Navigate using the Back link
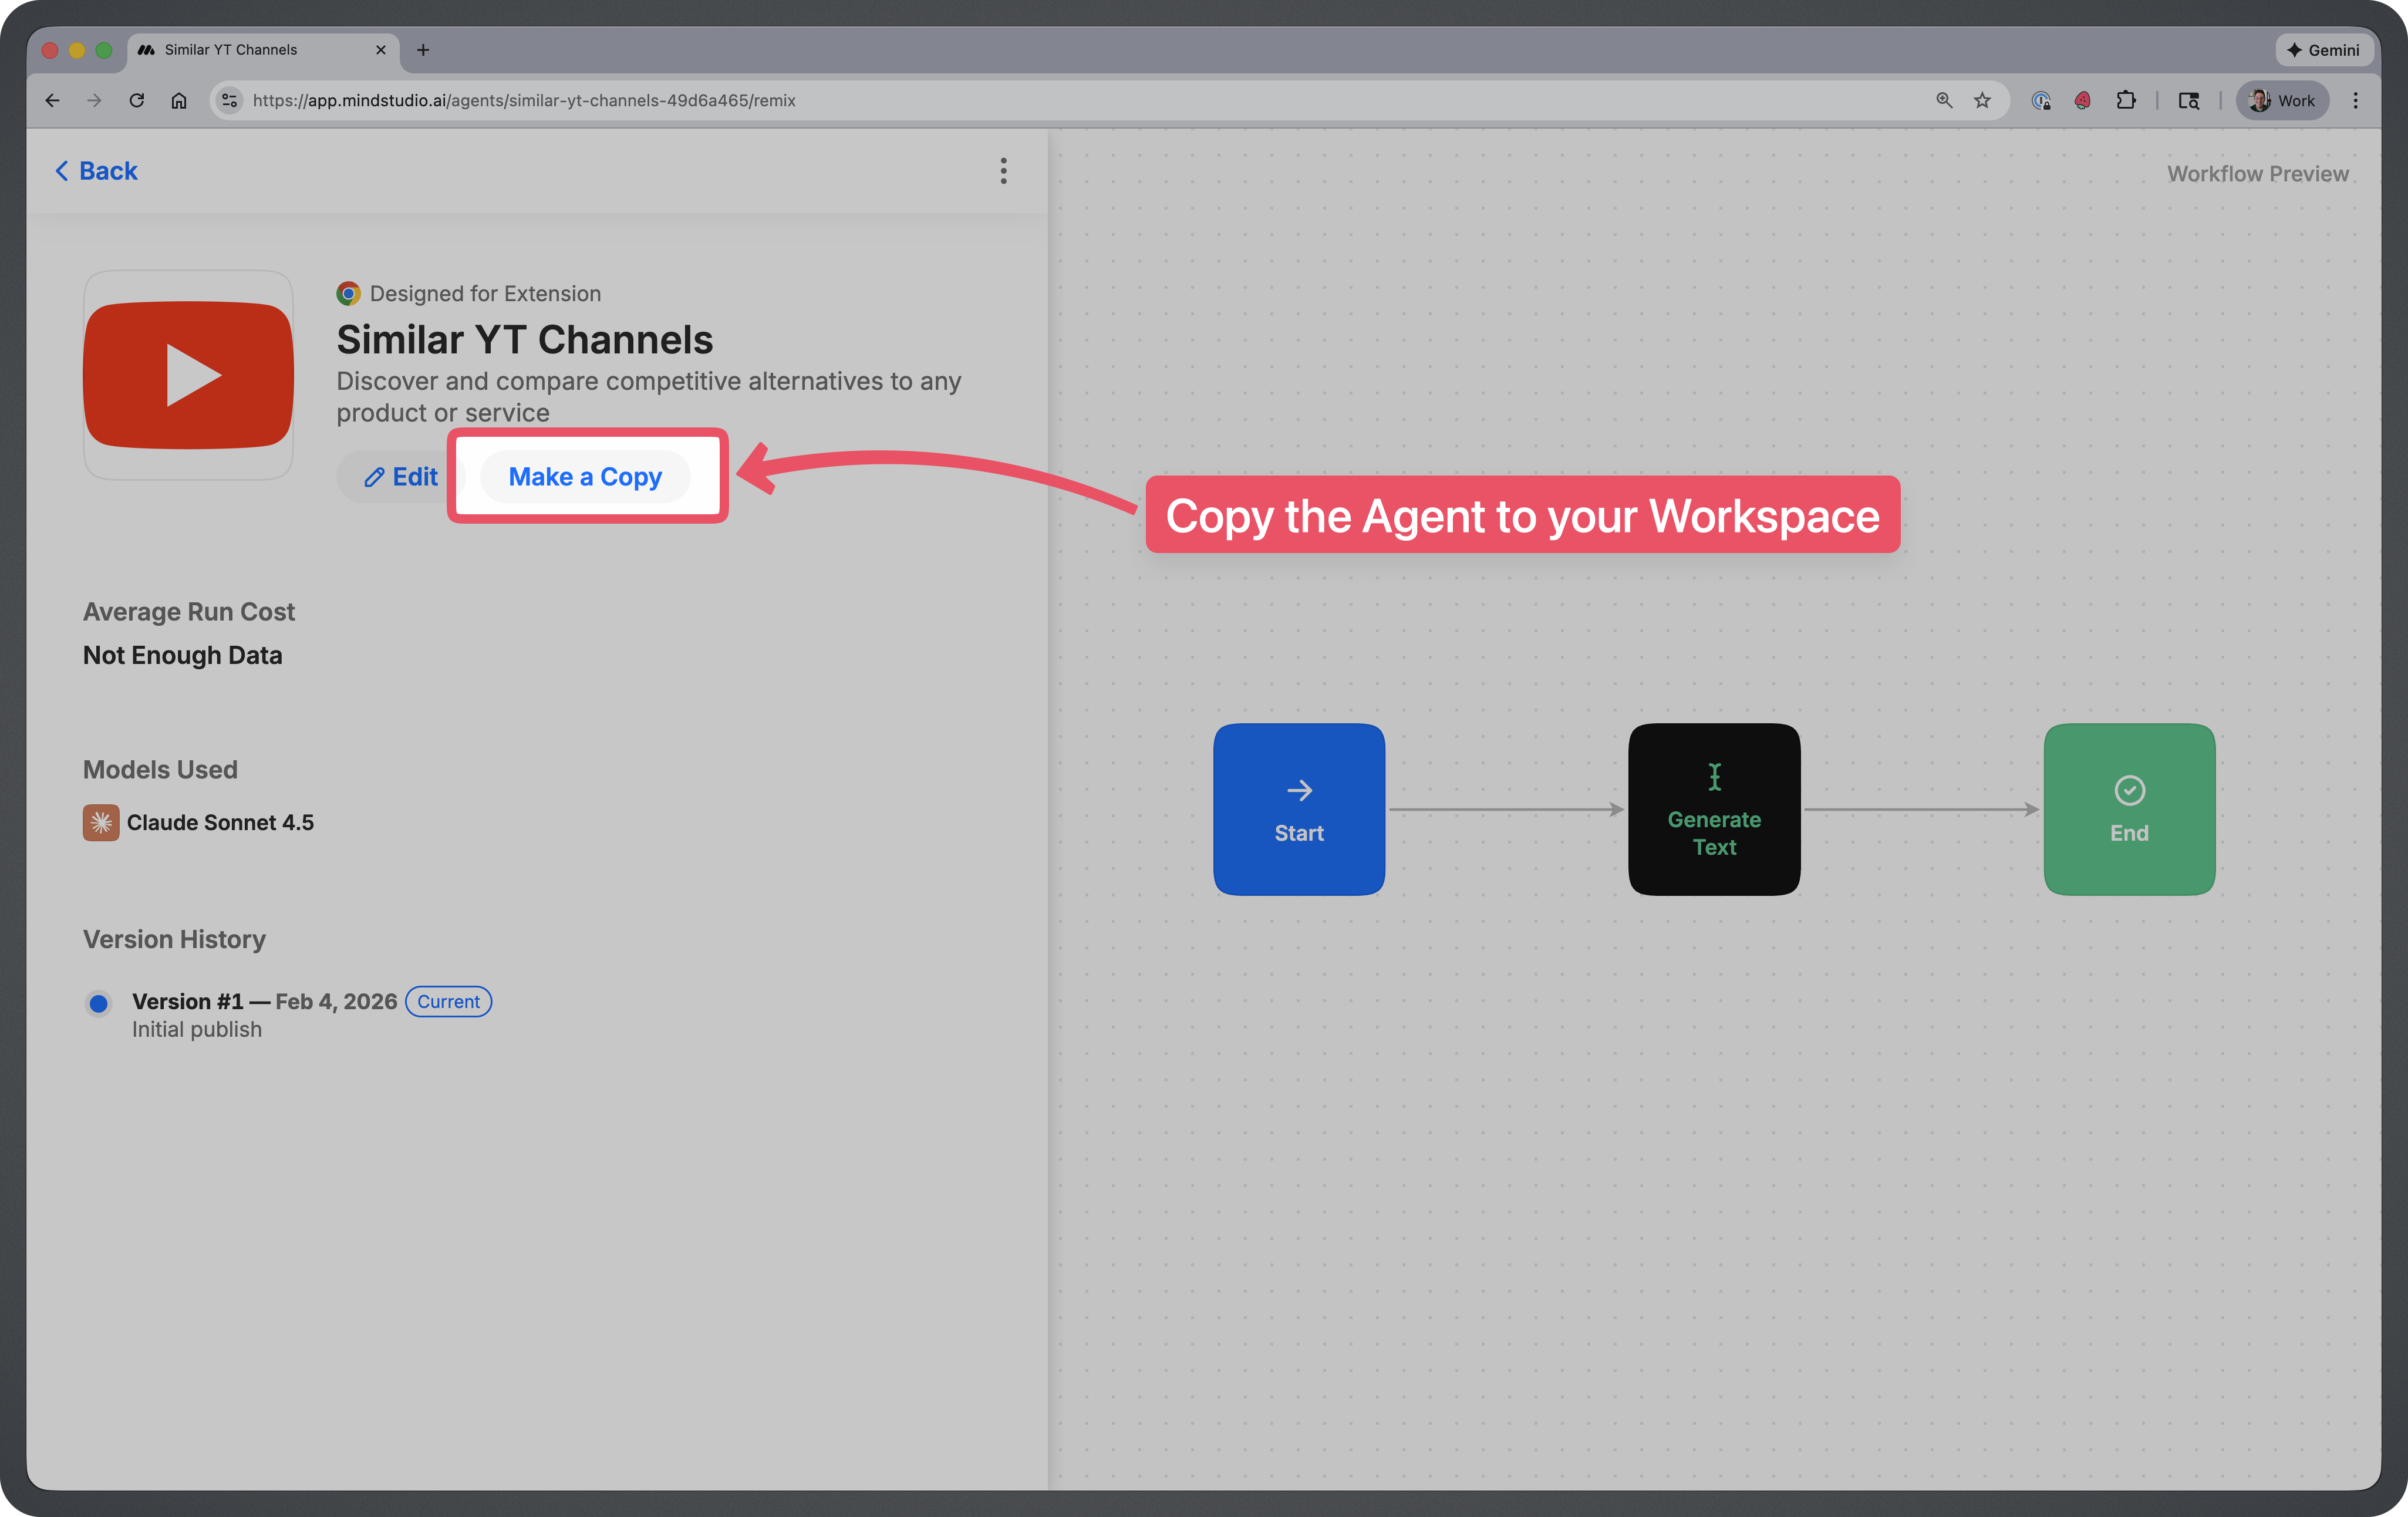Screen dimensions: 2408x1517 pyautogui.click(x=95, y=170)
